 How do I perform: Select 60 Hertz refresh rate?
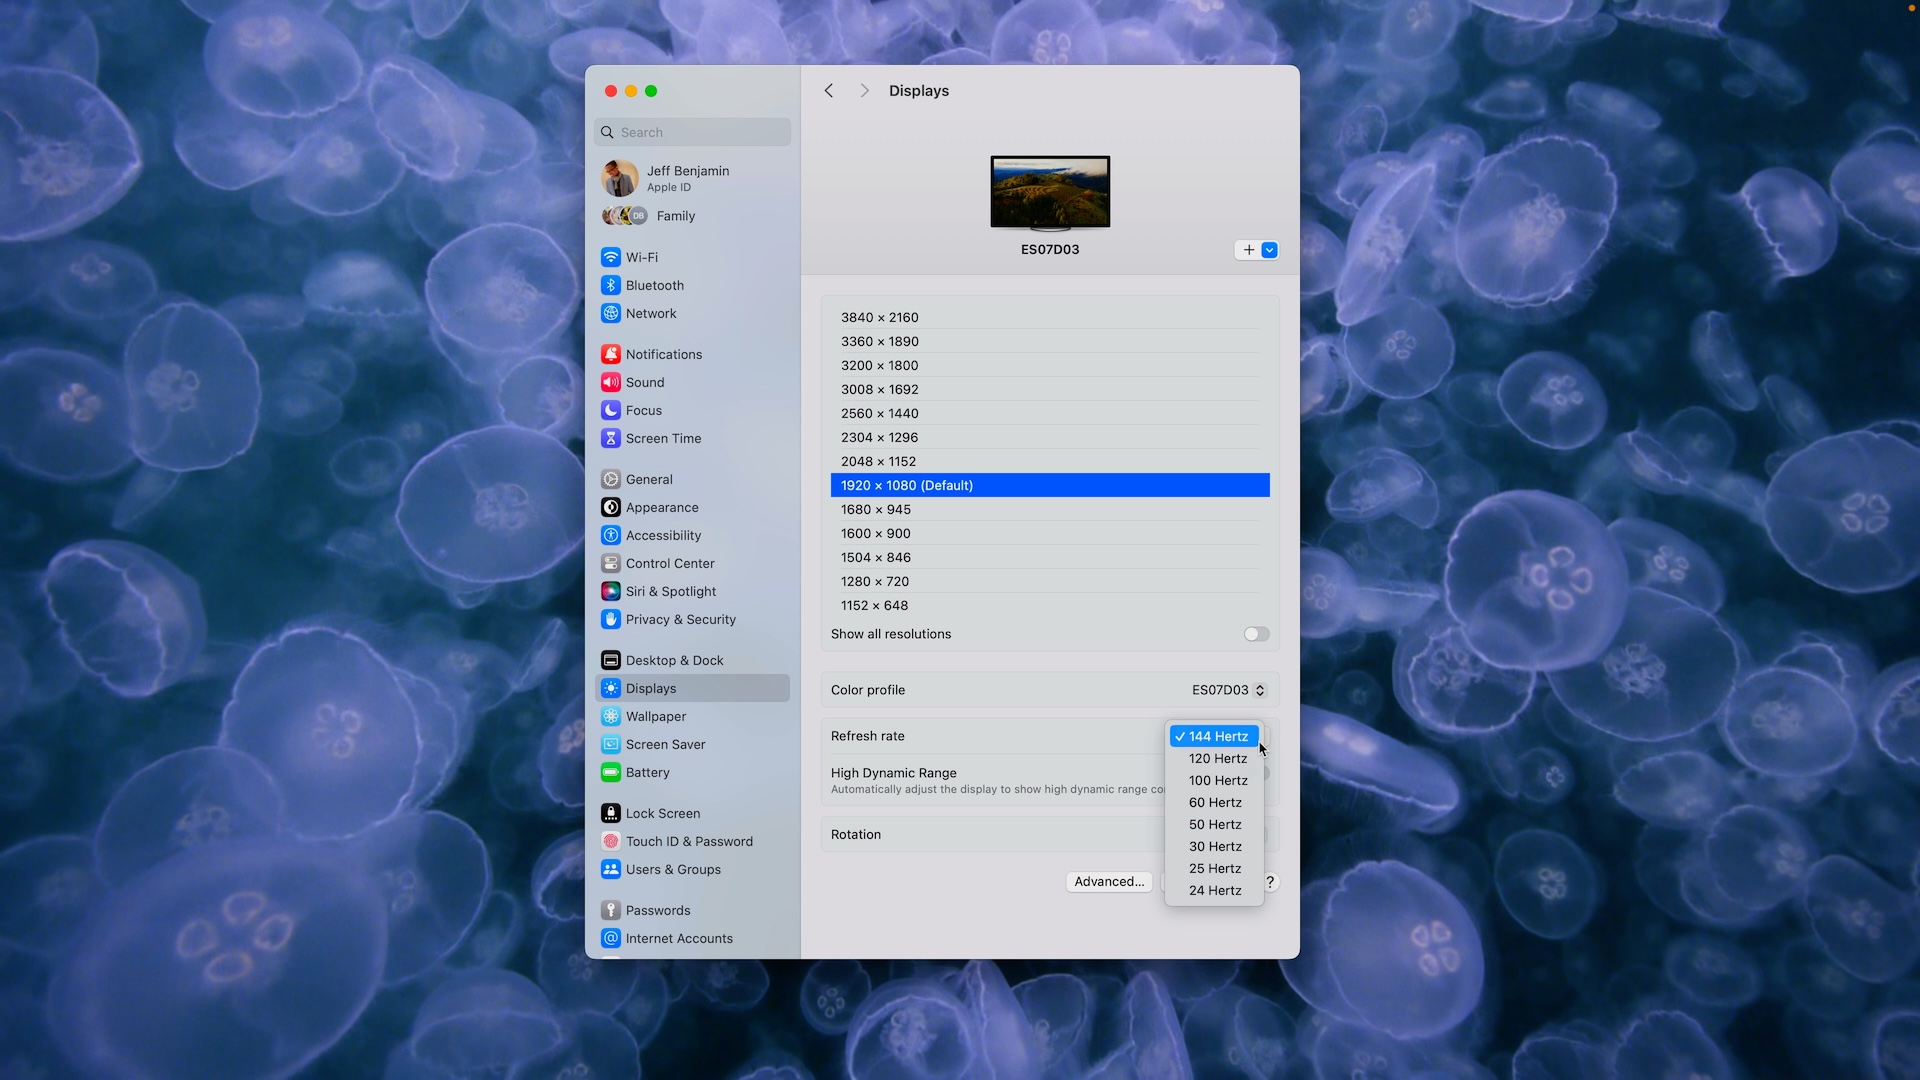click(x=1215, y=802)
